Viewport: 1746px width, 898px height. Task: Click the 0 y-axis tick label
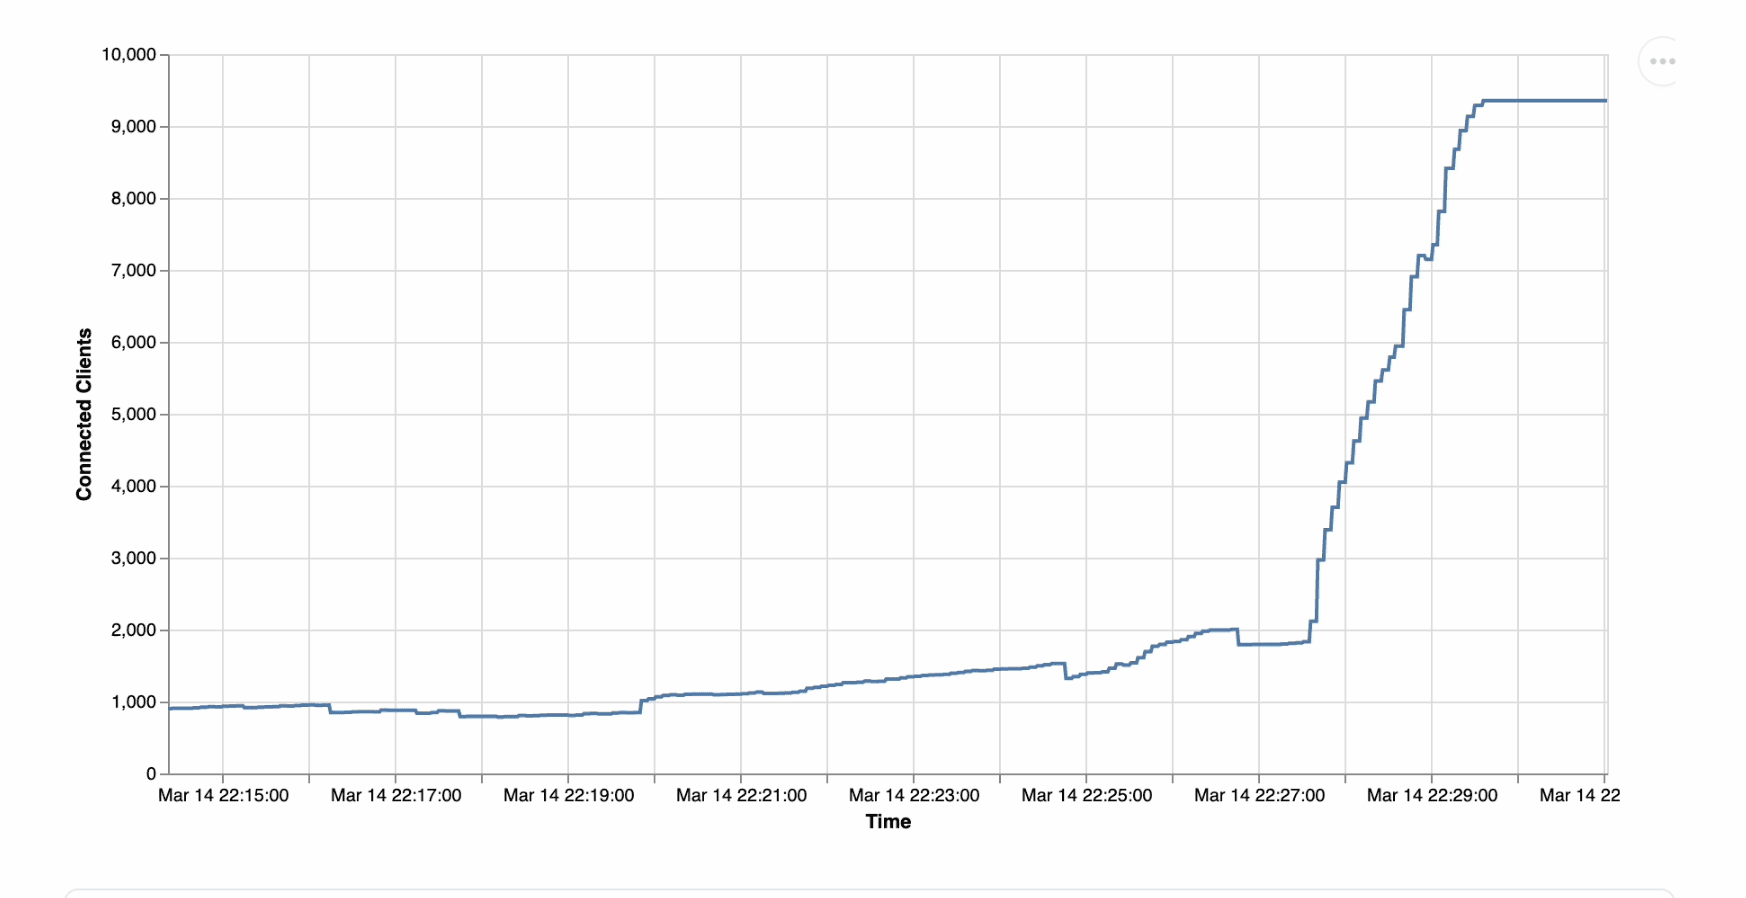click(x=151, y=774)
